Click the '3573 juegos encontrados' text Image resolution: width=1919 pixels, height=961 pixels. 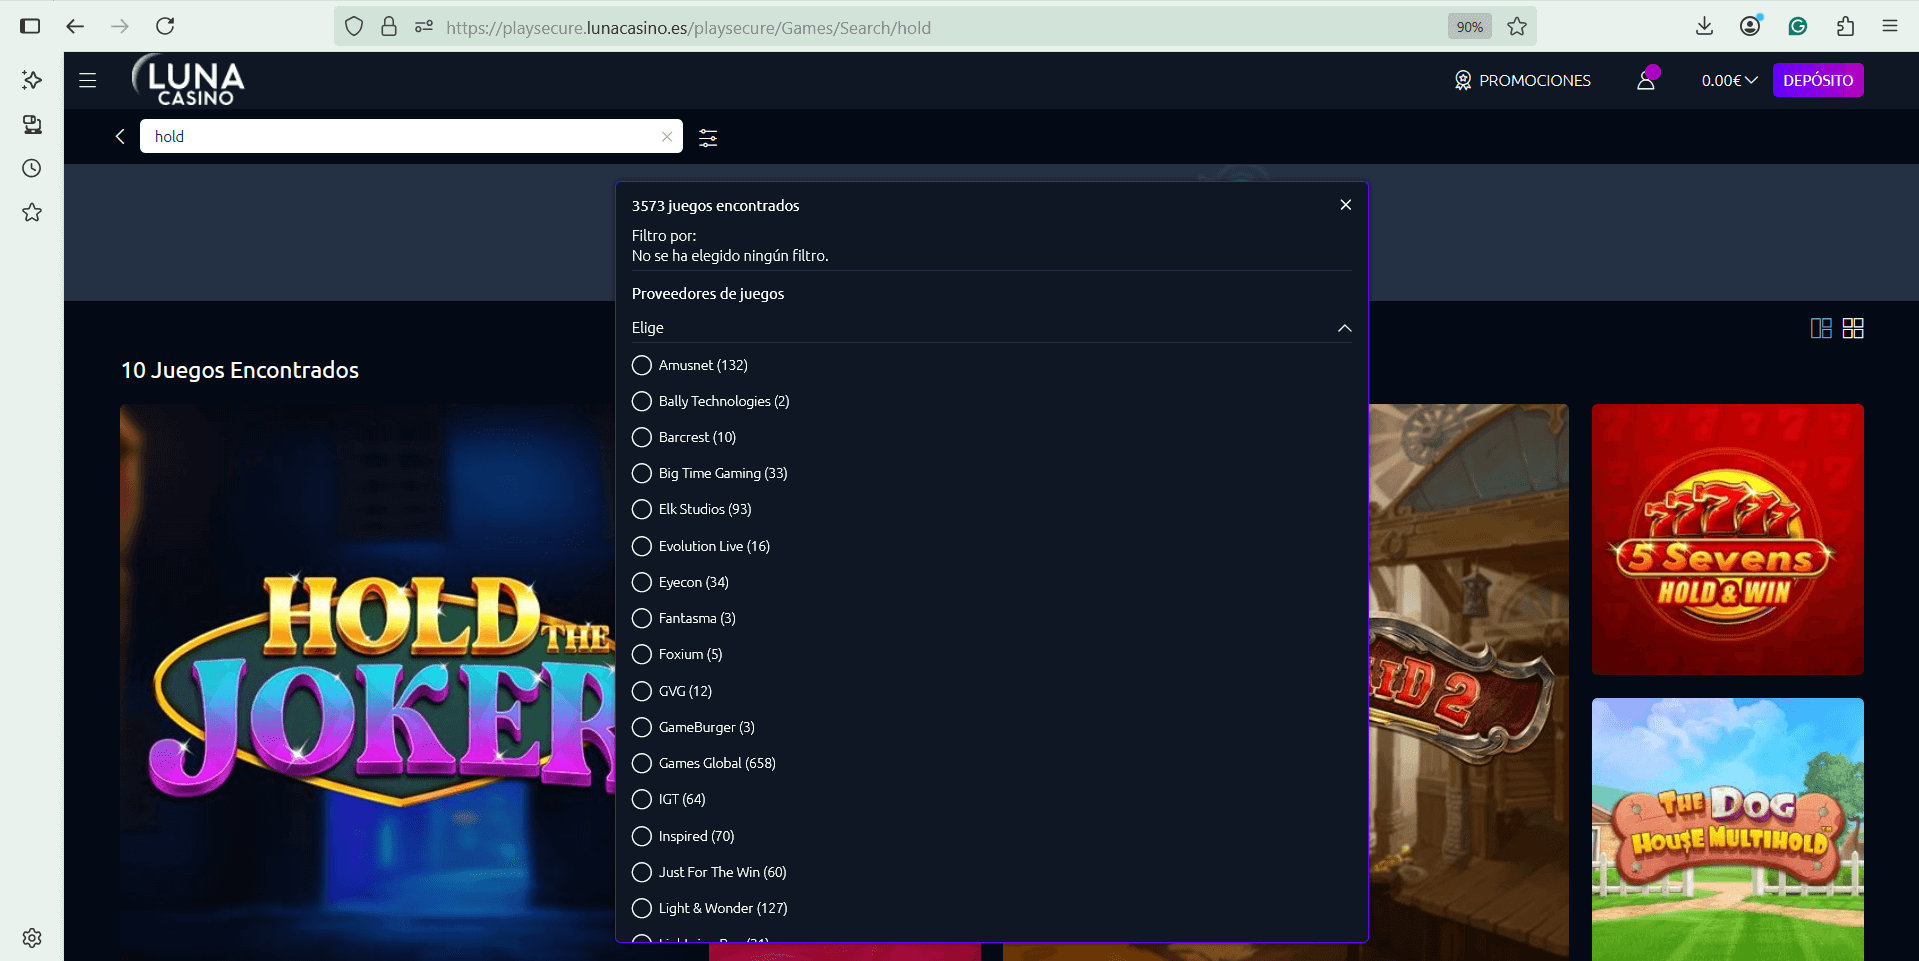click(x=715, y=205)
